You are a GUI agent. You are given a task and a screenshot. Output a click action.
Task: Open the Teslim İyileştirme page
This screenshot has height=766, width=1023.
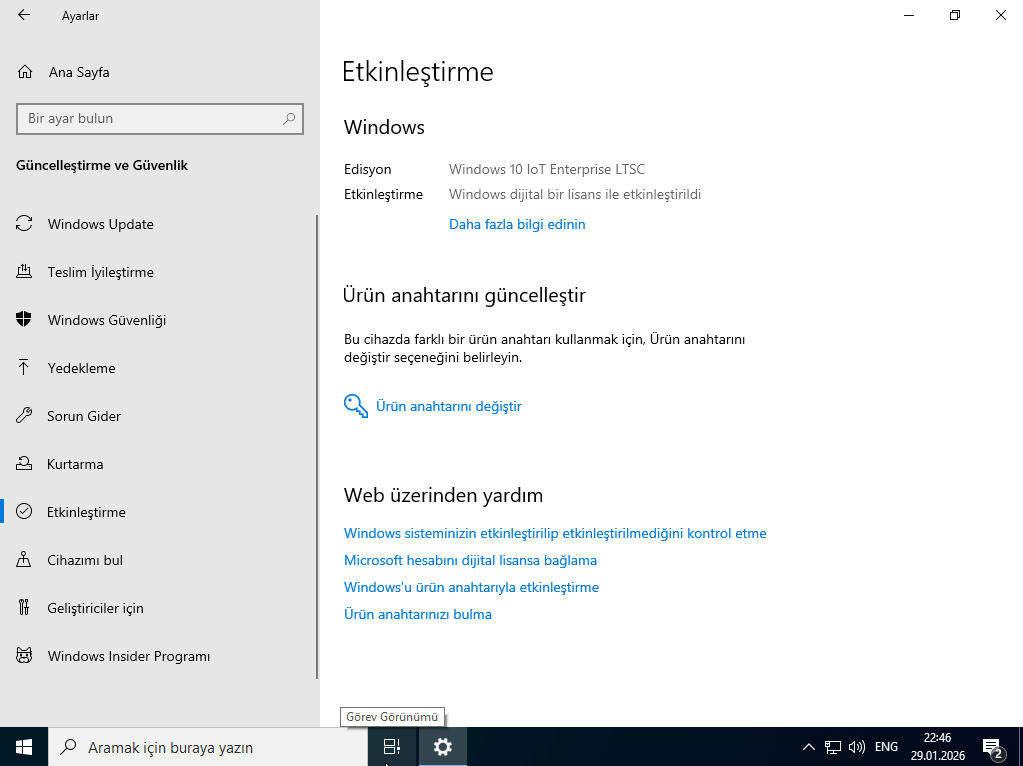pyautogui.click(x=159, y=272)
